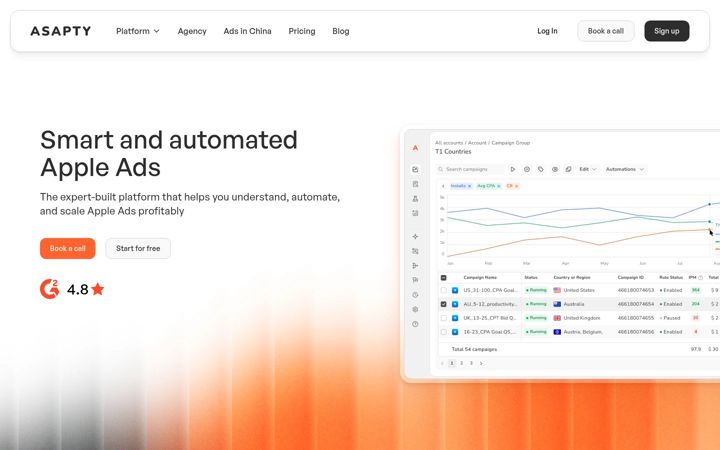Expand the Platform dropdown menu
This screenshot has height=450, width=720.
pyautogui.click(x=138, y=31)
